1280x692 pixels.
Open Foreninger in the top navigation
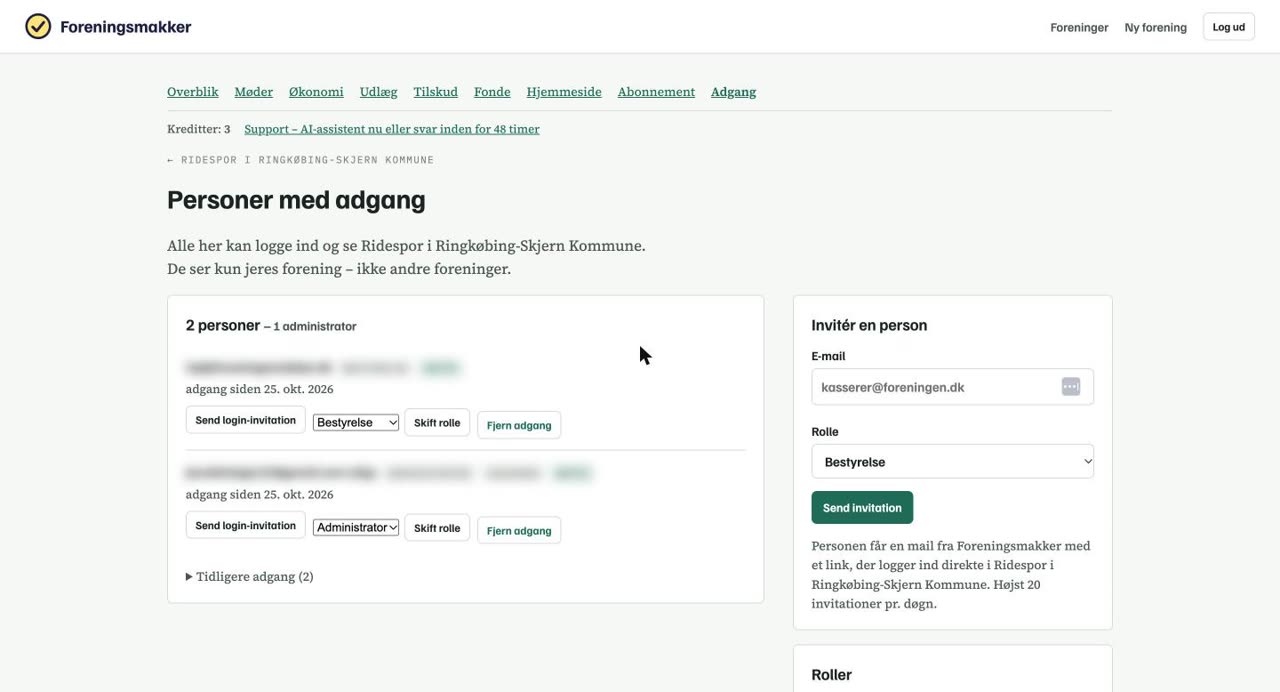pos(1079,27)
